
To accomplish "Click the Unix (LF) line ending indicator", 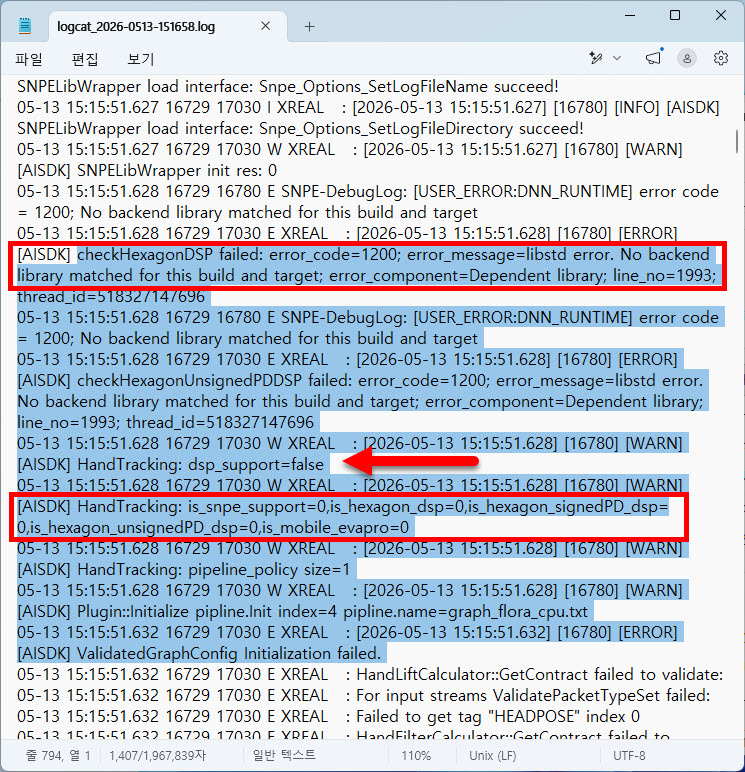I will [493, 755].
